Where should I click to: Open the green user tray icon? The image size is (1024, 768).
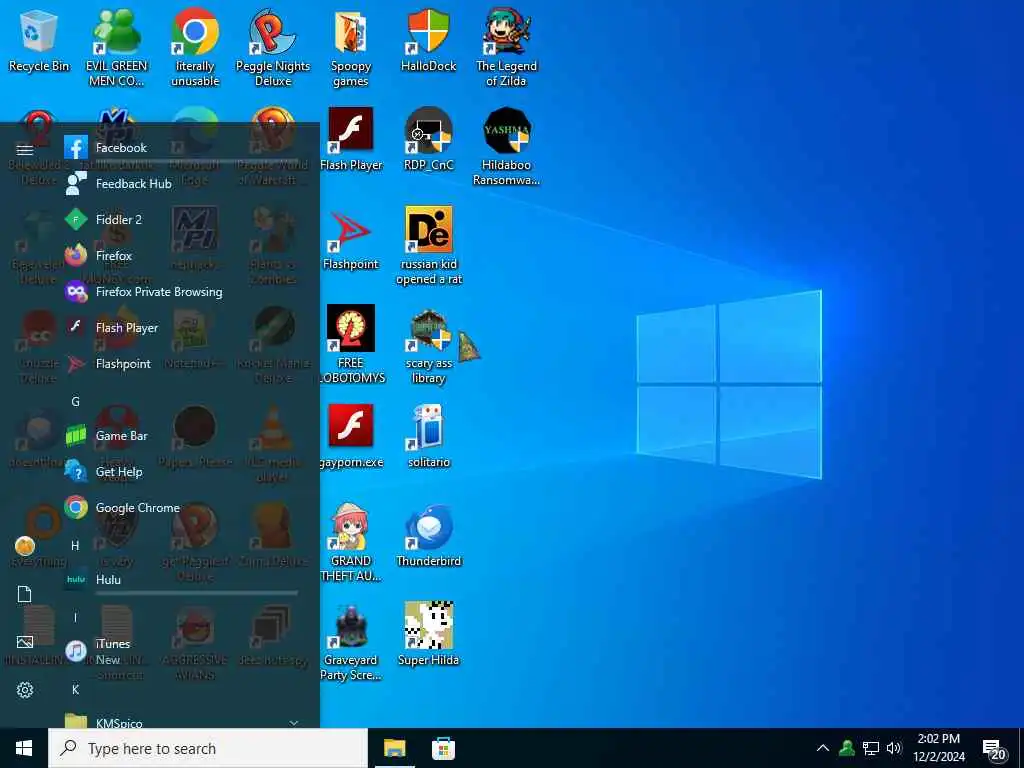pyautogui.click(x=846, y=748)
